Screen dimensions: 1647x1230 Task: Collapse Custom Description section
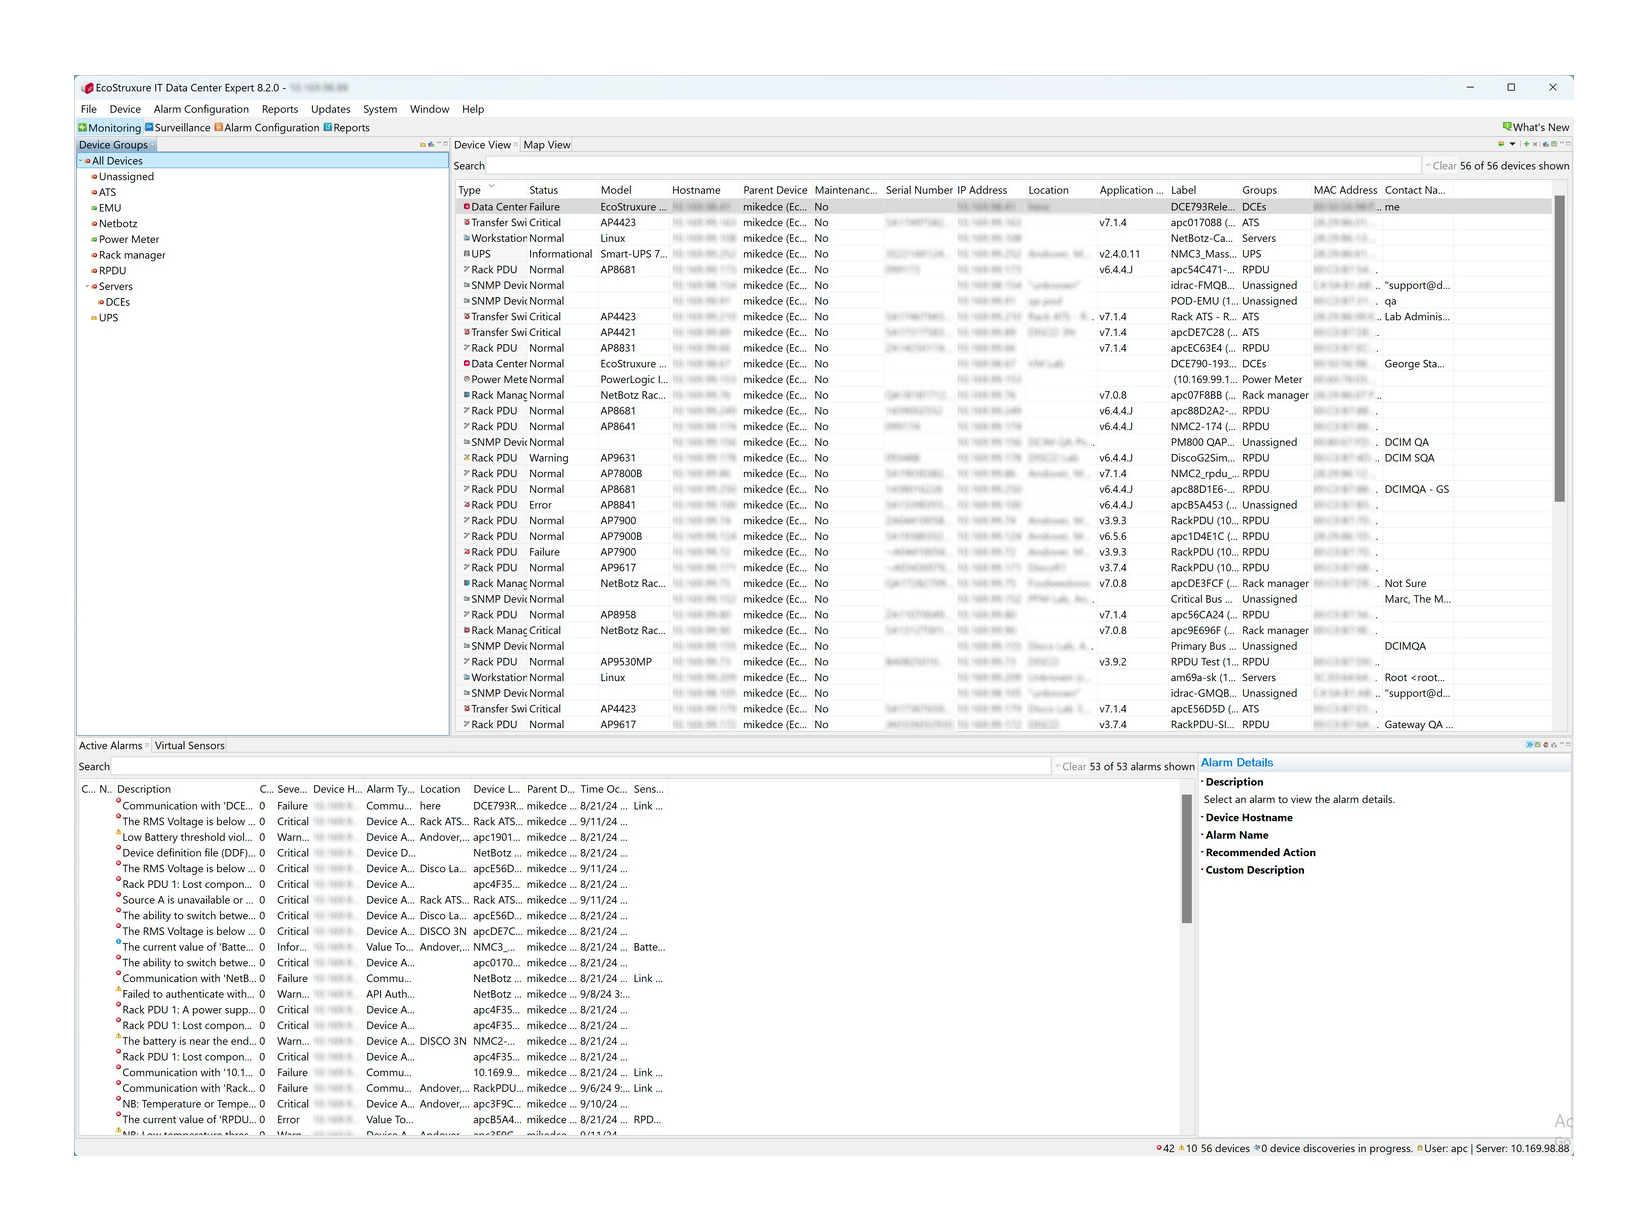coord(1202,870)
